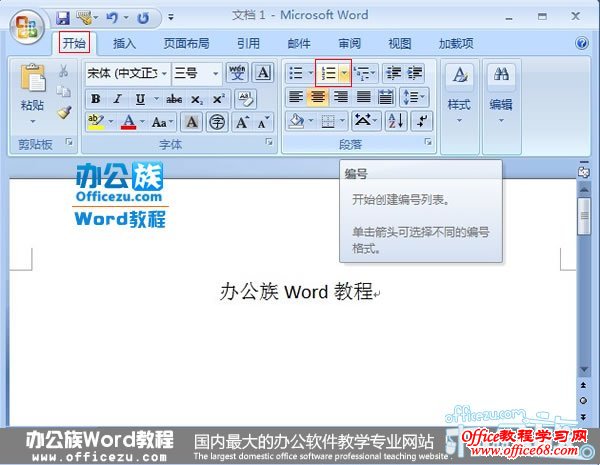Image resolution: width=600 pixels, height=465 pixels.
Task: Apply numbering list button
Action: coord(328,73)
